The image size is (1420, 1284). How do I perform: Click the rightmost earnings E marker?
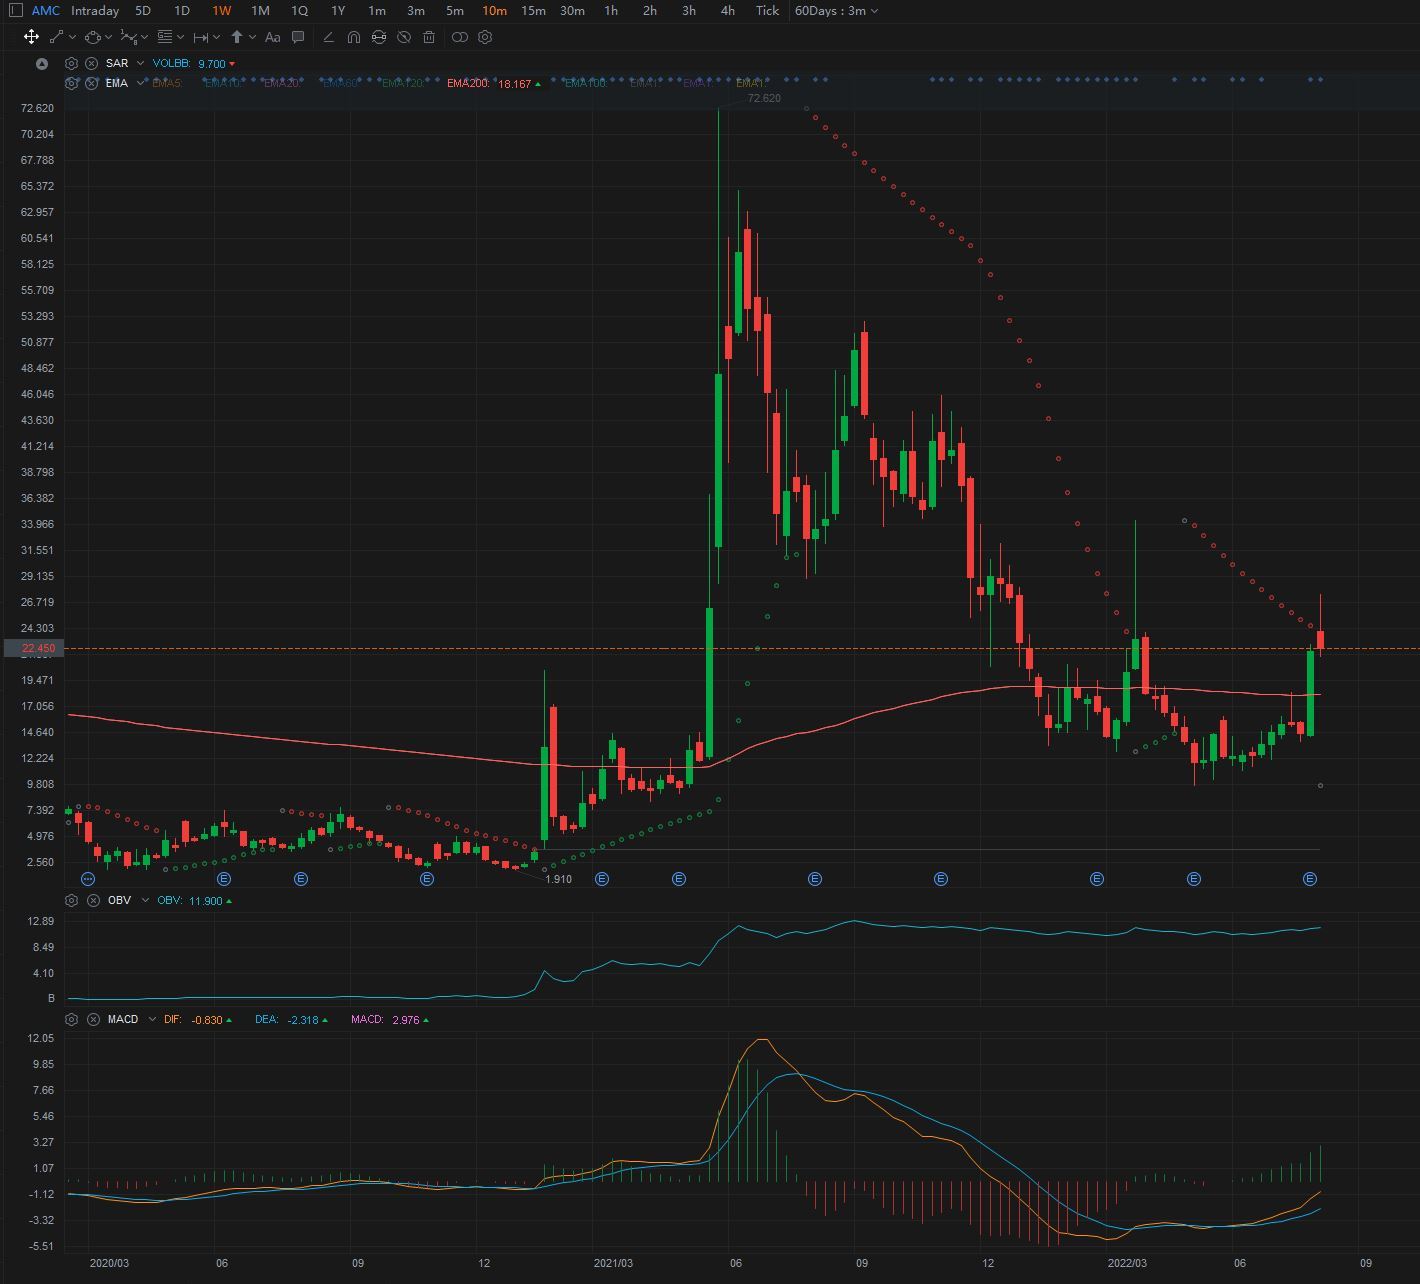1310,878
